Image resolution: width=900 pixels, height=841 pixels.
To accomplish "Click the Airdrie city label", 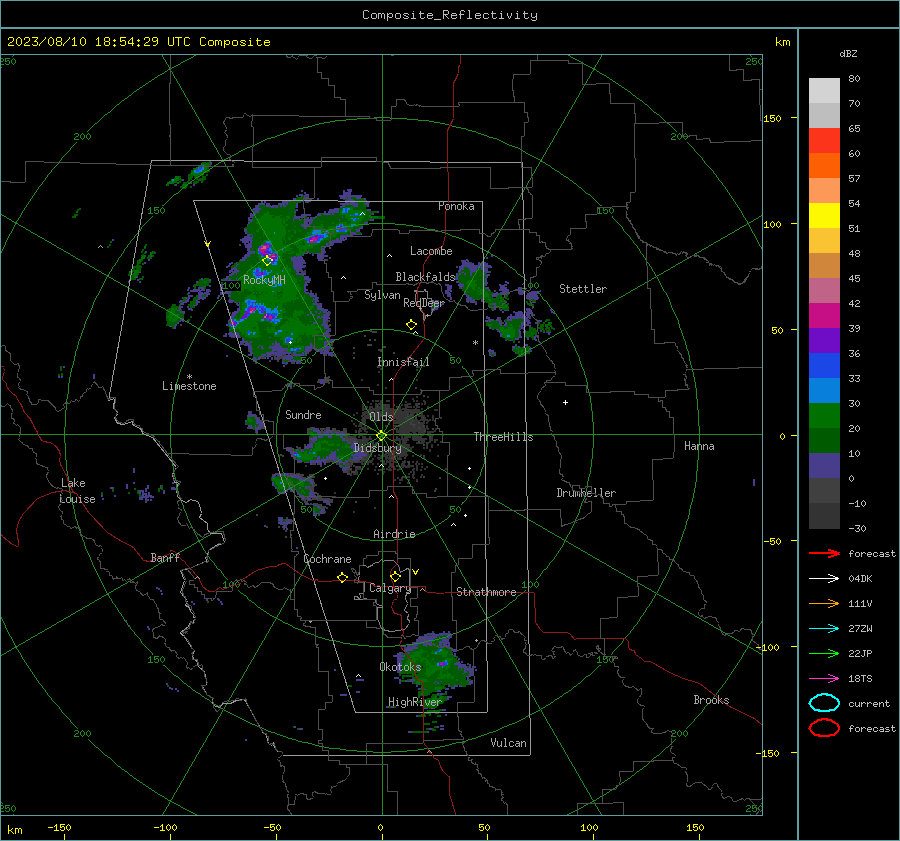I will tap(394, 534).
